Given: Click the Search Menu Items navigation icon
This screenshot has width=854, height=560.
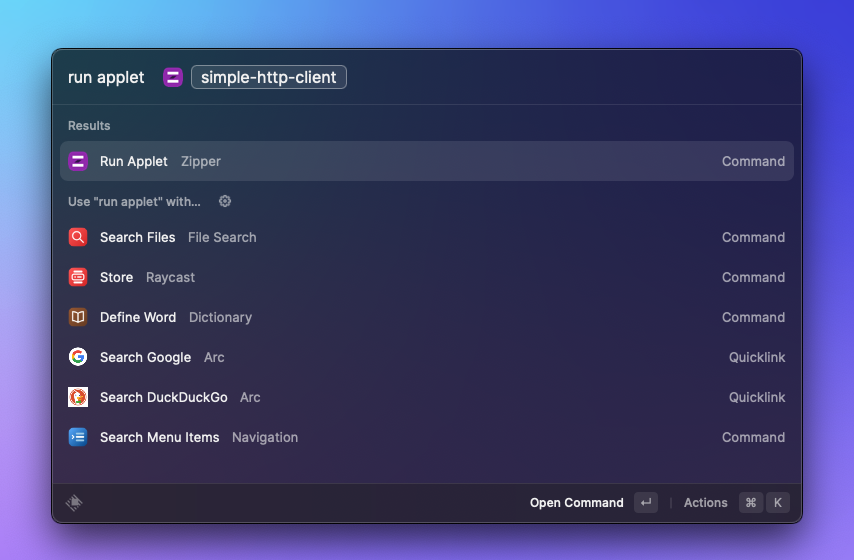Looking at the screenshot, I should 78,437.
